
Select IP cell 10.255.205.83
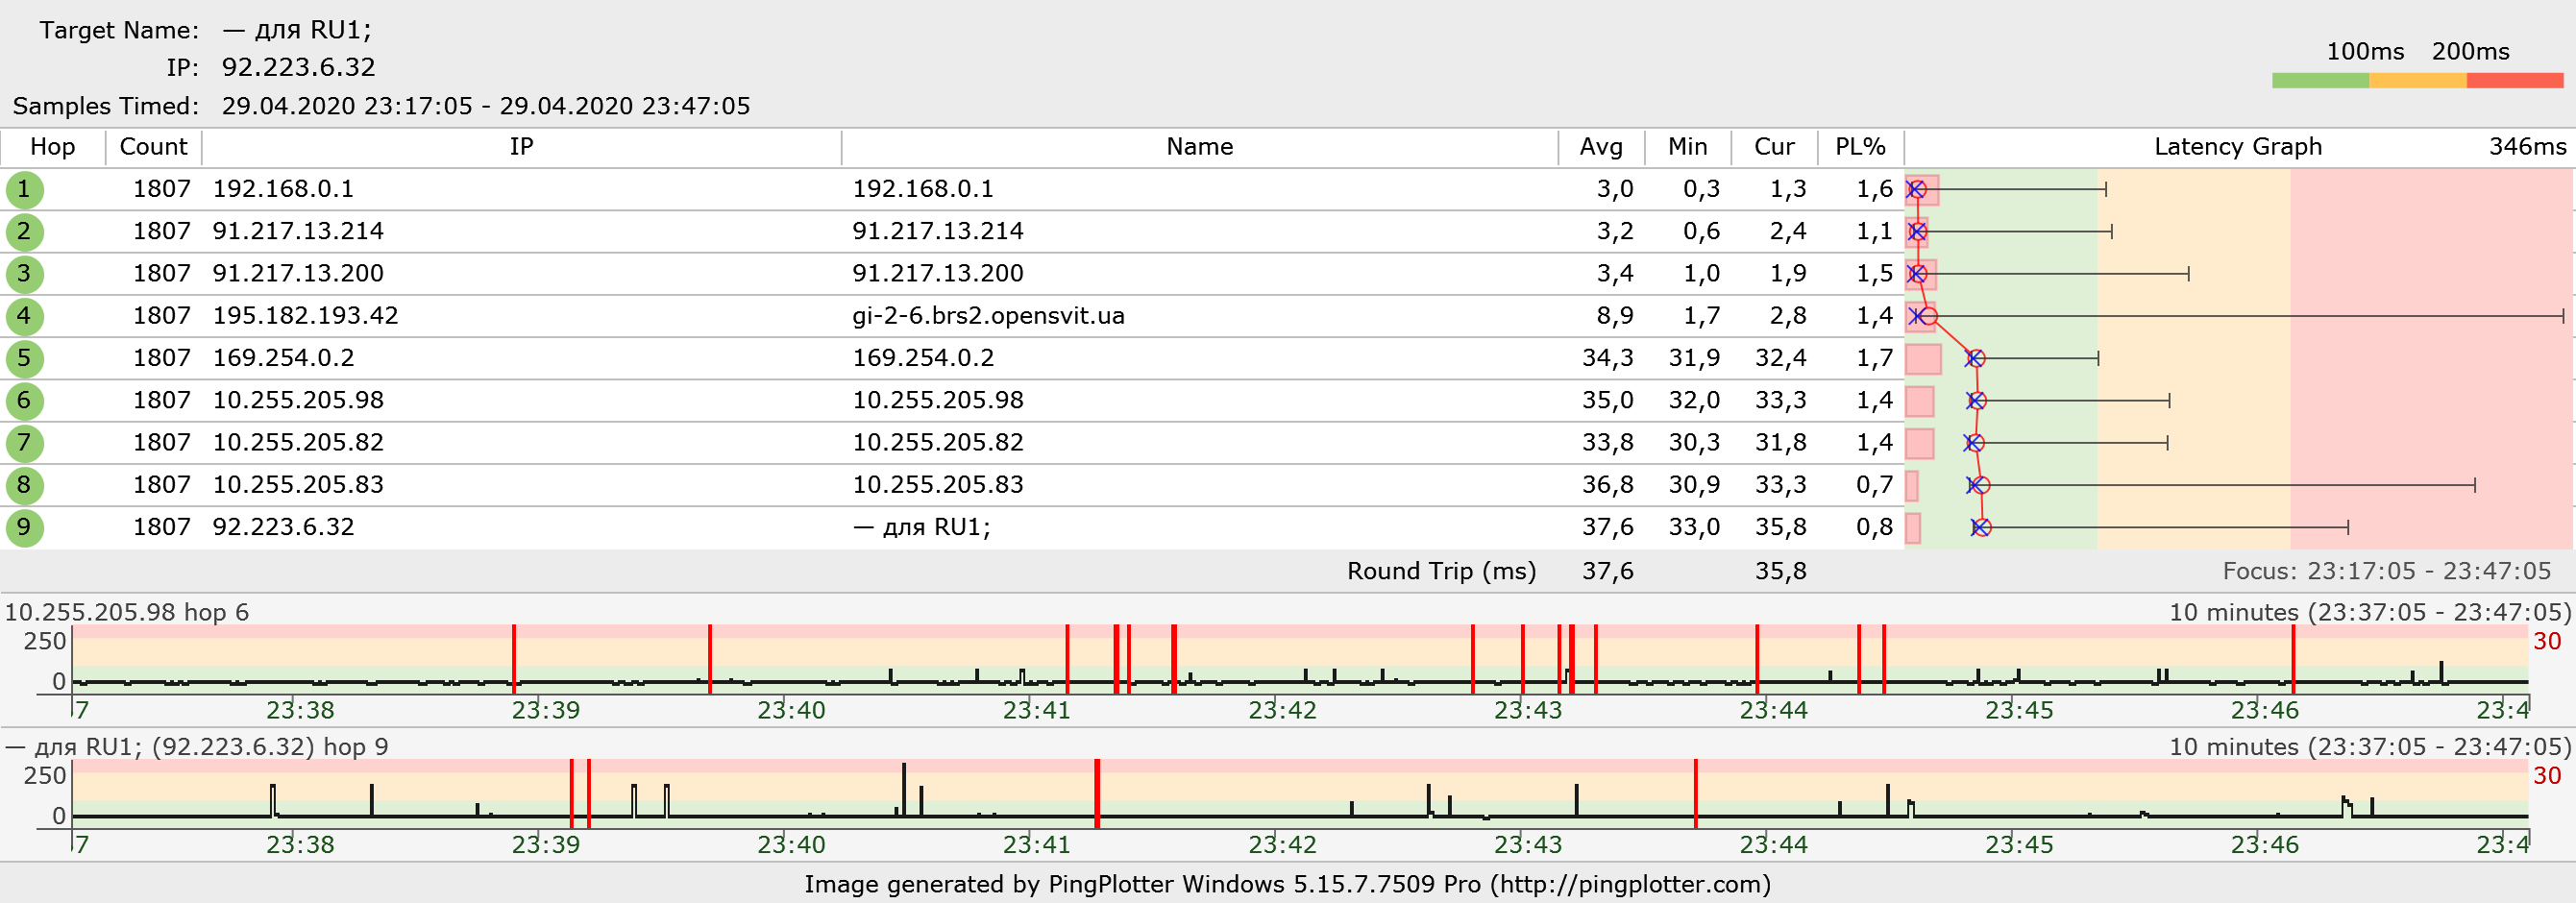pos(298,485)
